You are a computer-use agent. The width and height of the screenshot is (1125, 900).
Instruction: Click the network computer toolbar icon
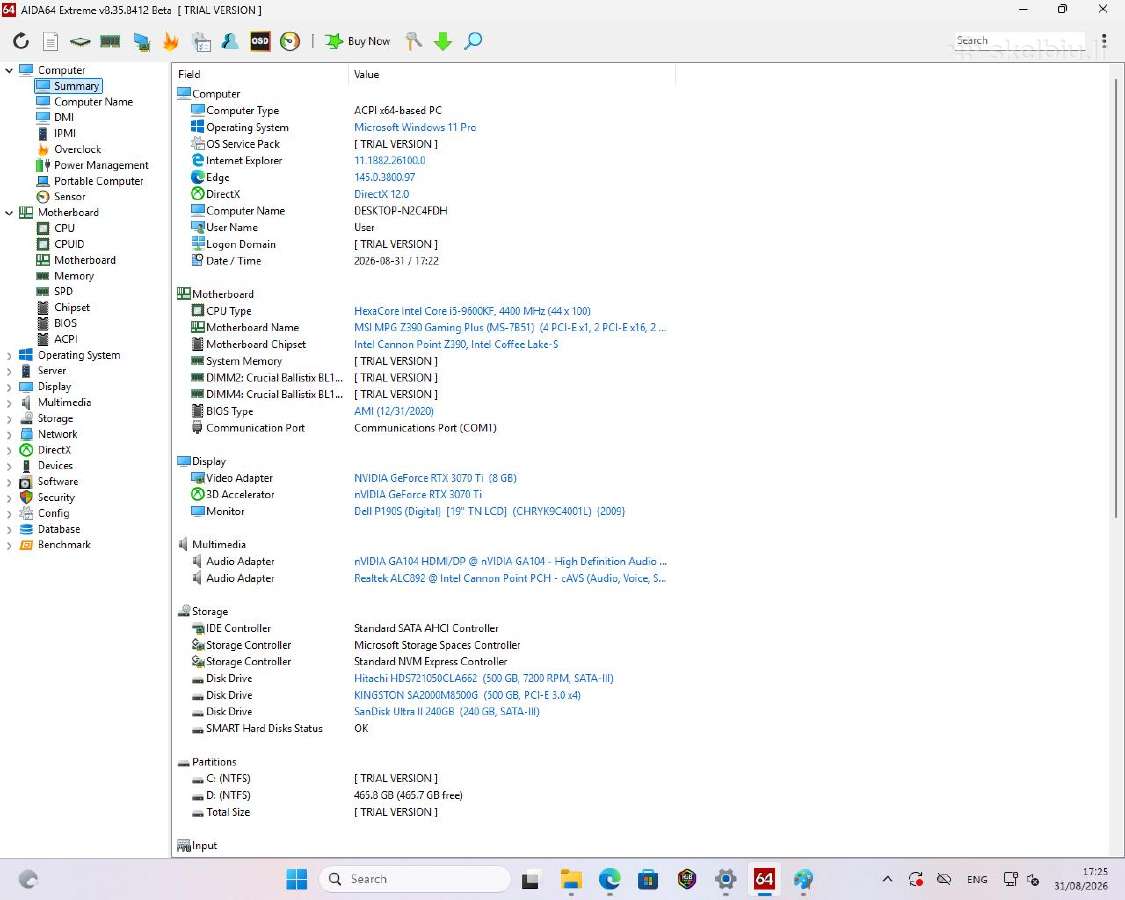click(x=141, y=42)
